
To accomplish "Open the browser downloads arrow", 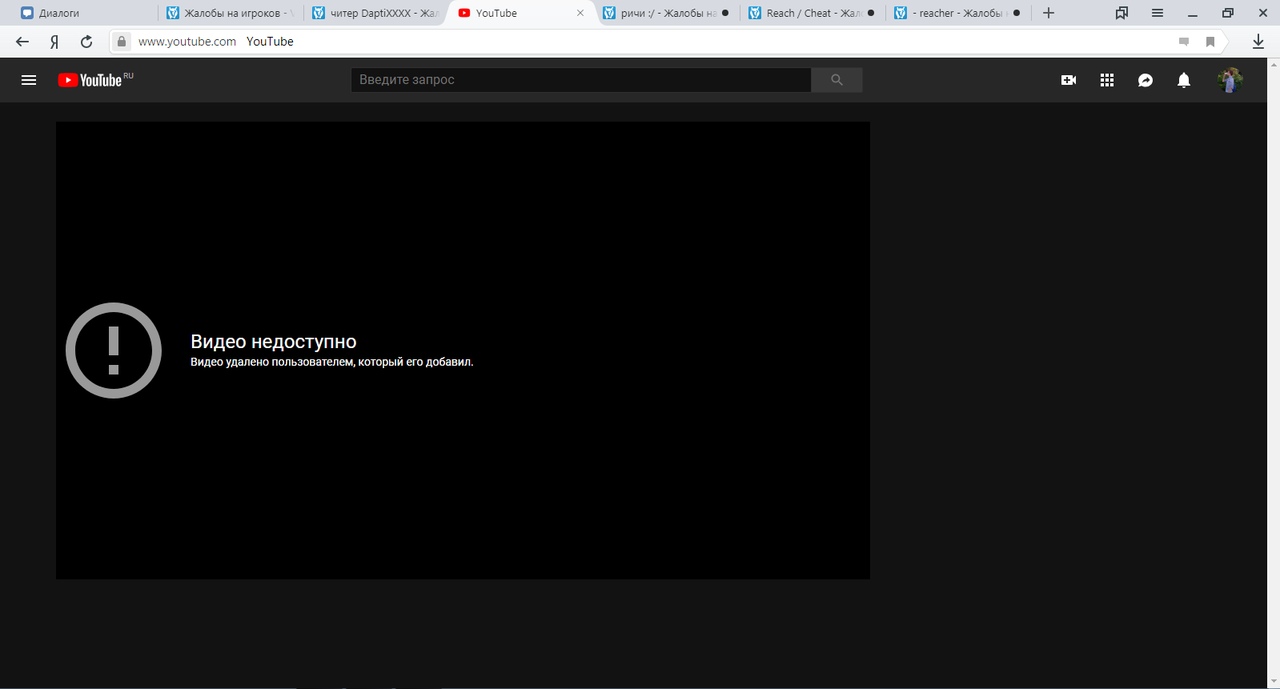I will point(1258,42).
